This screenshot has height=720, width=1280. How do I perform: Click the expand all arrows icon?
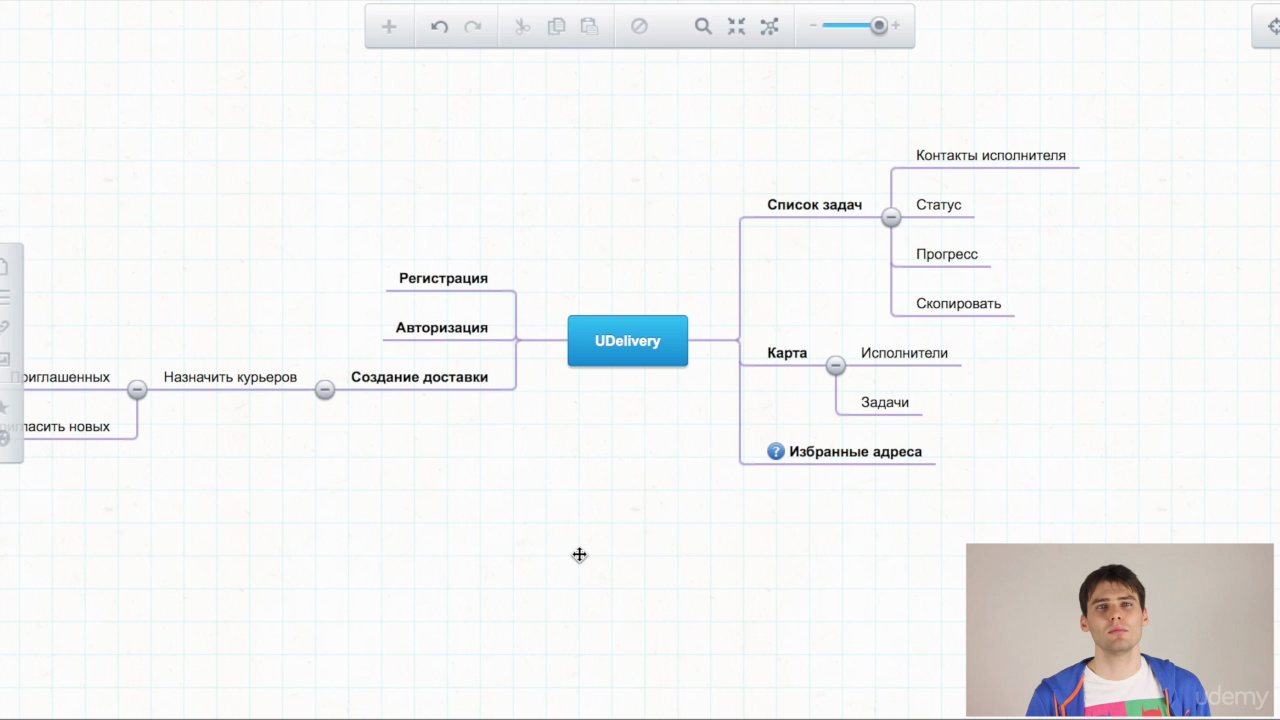tap(769, 27)
